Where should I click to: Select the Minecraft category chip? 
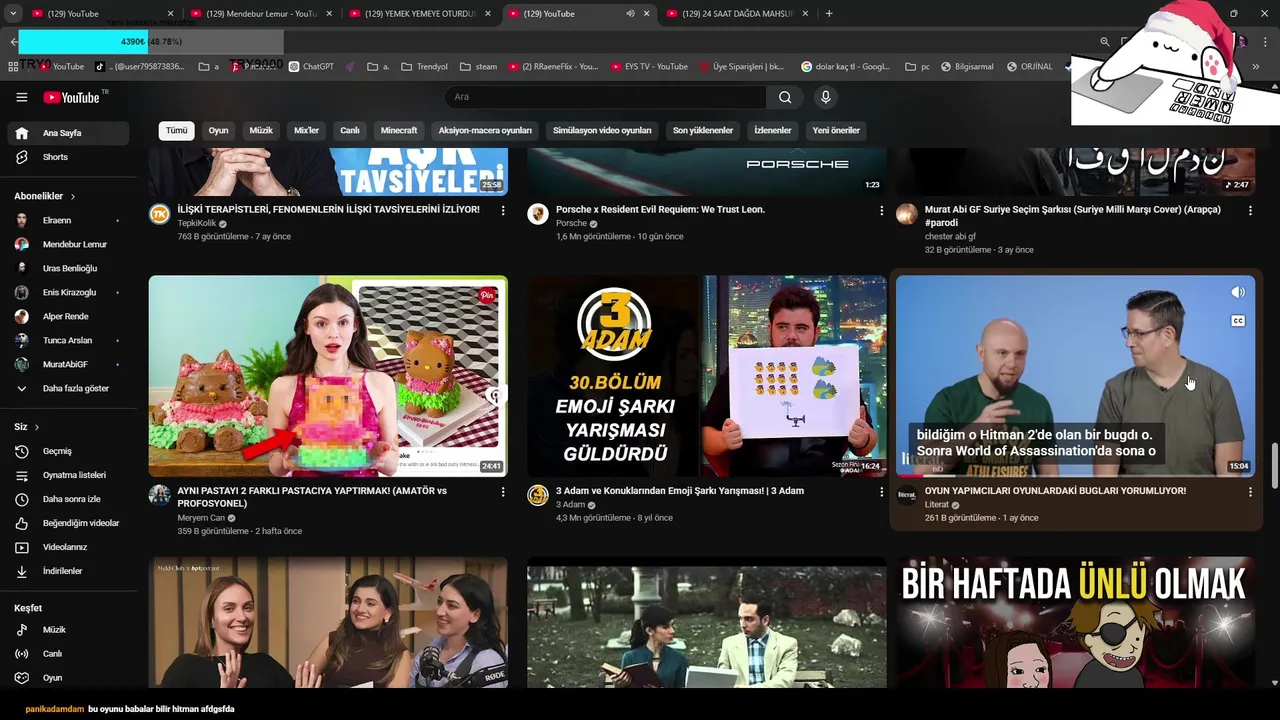coord(399,130)
